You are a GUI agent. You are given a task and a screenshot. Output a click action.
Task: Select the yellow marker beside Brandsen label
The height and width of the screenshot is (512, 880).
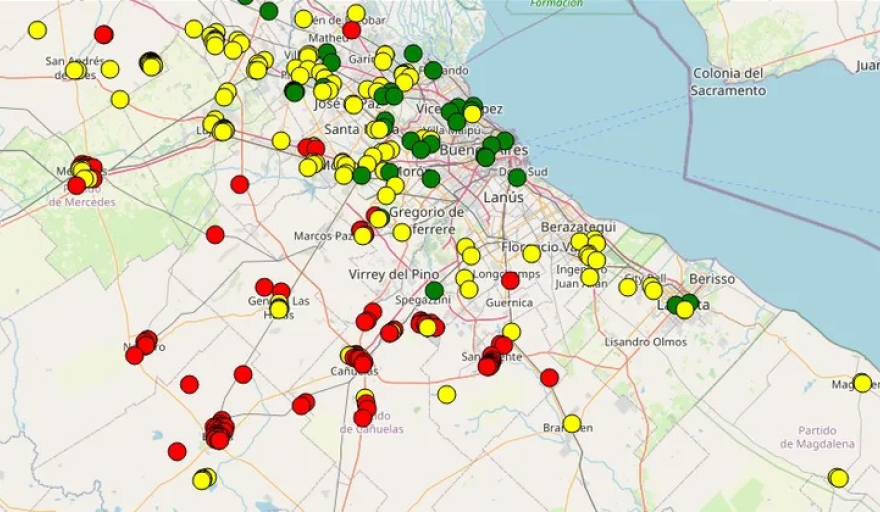[x=571, y=423]
